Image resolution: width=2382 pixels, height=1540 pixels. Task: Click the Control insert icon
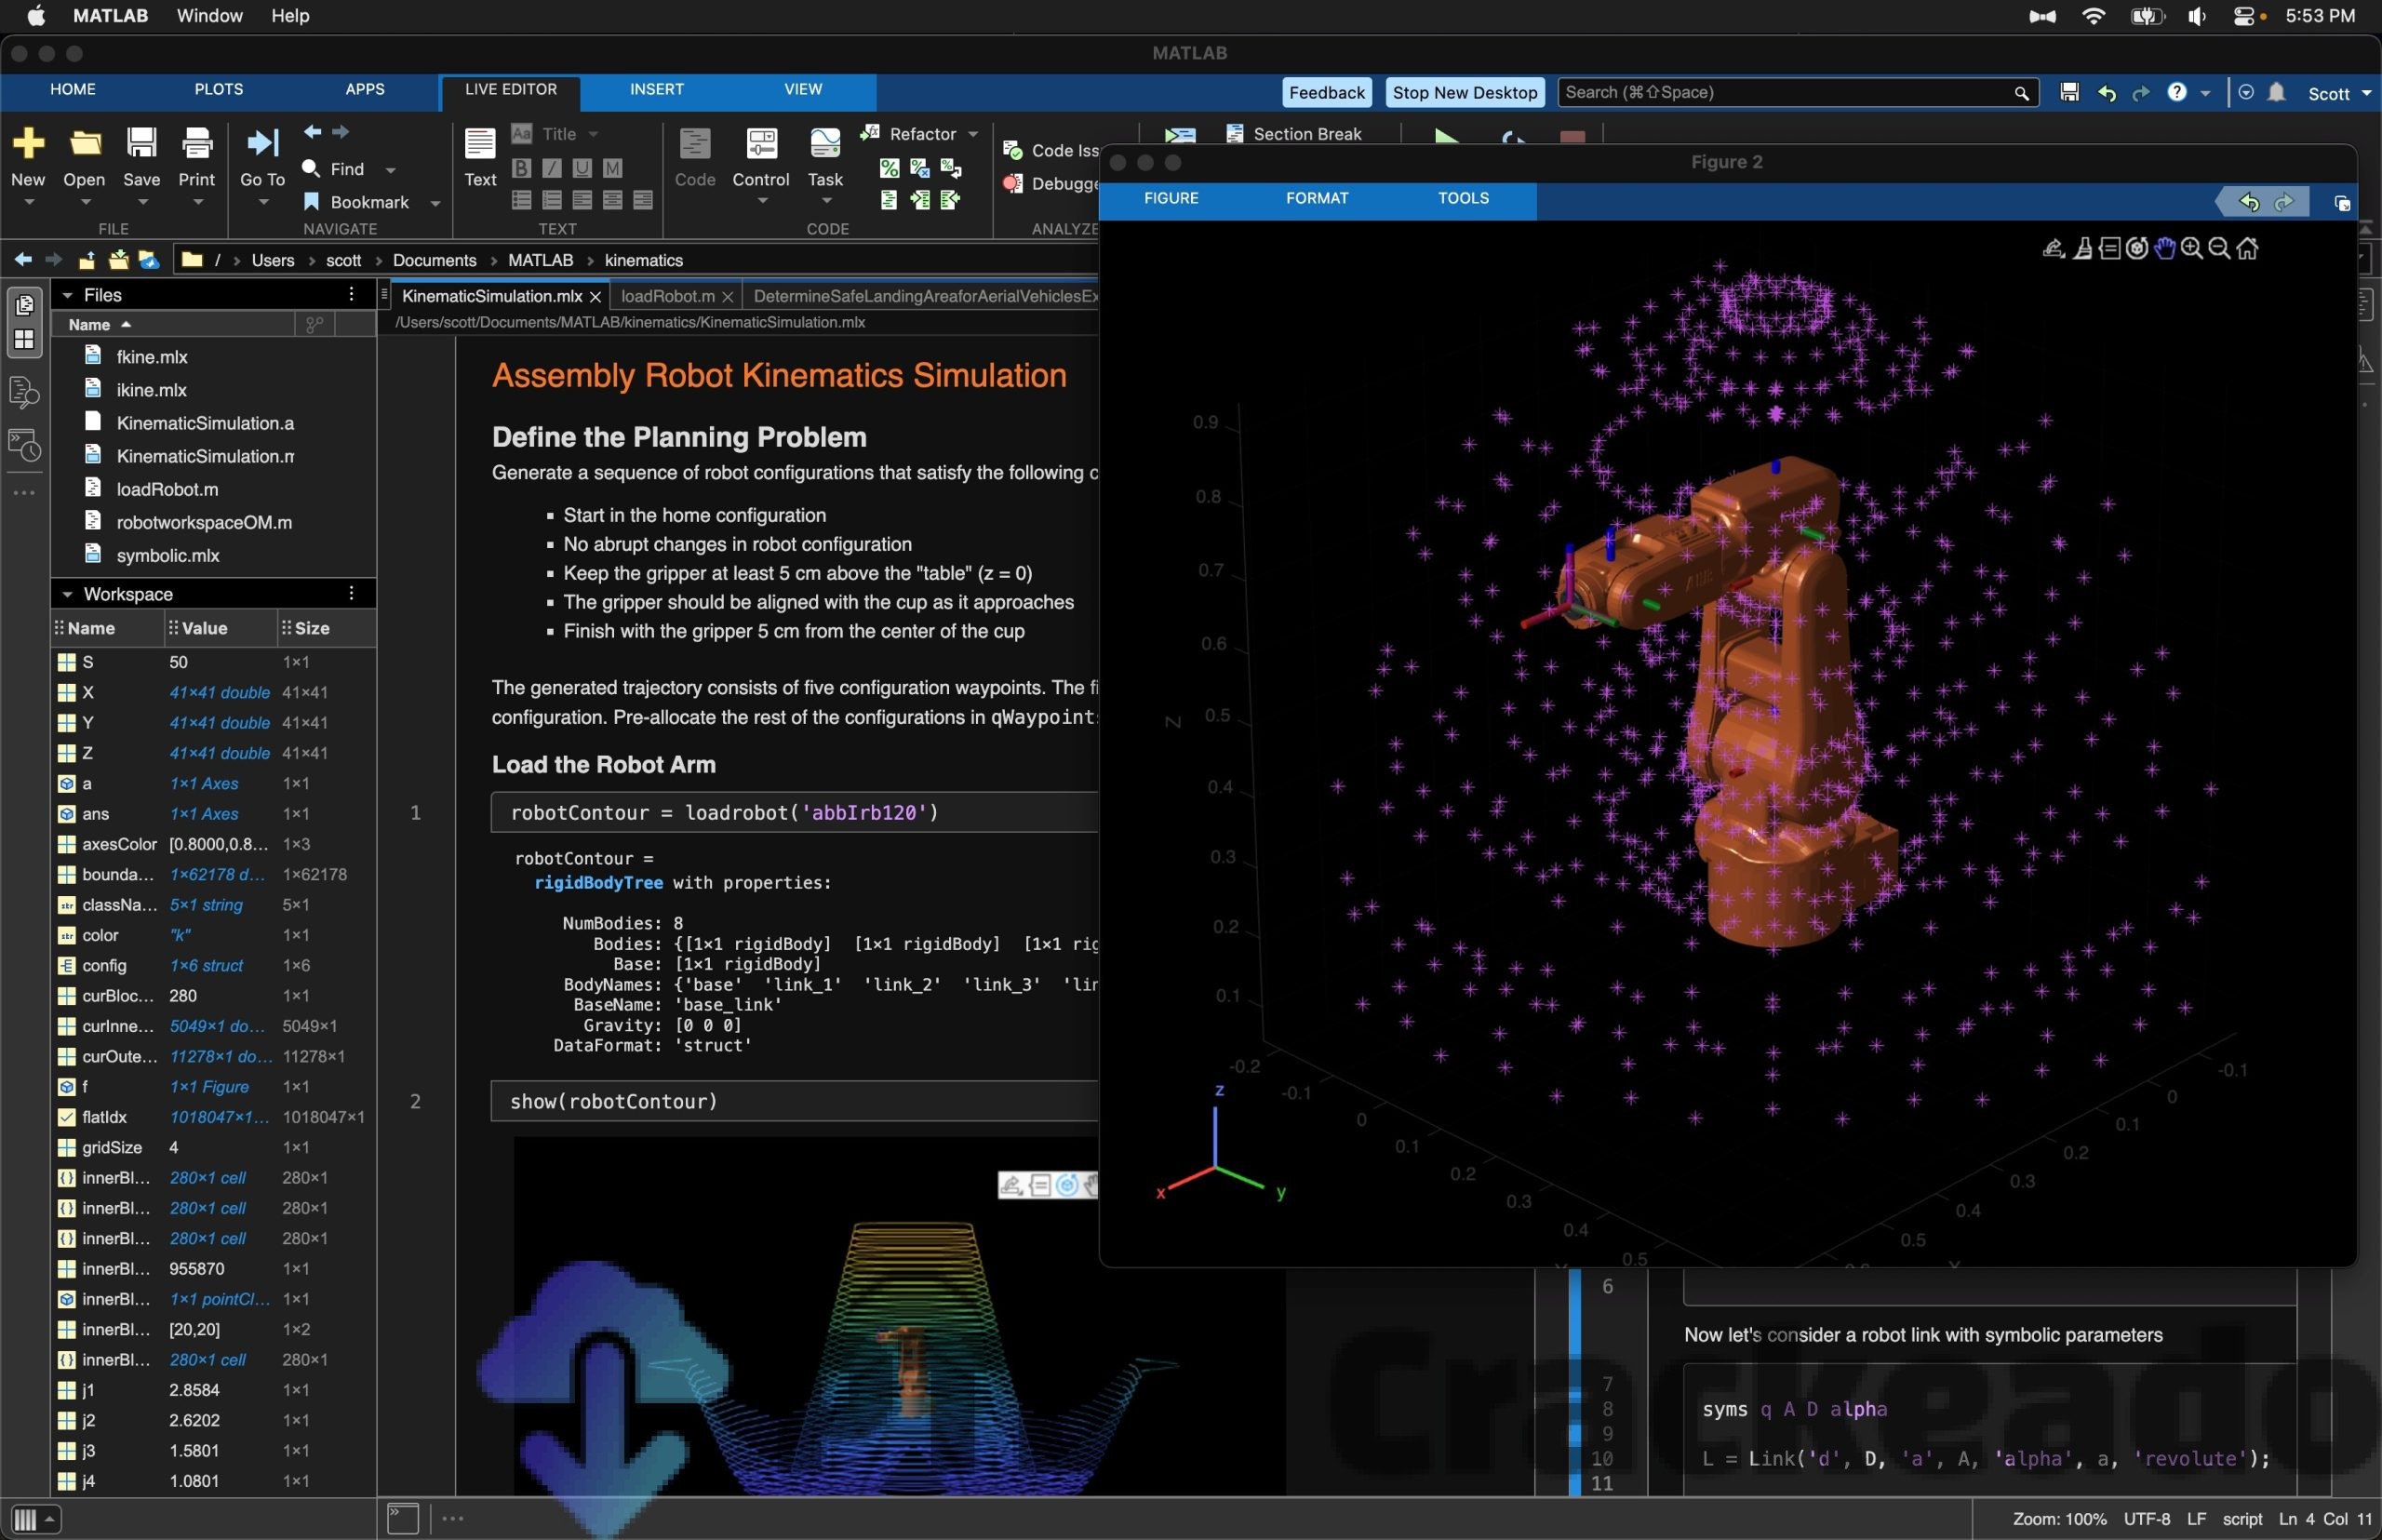pyautogui.click(x=761, y=144)
